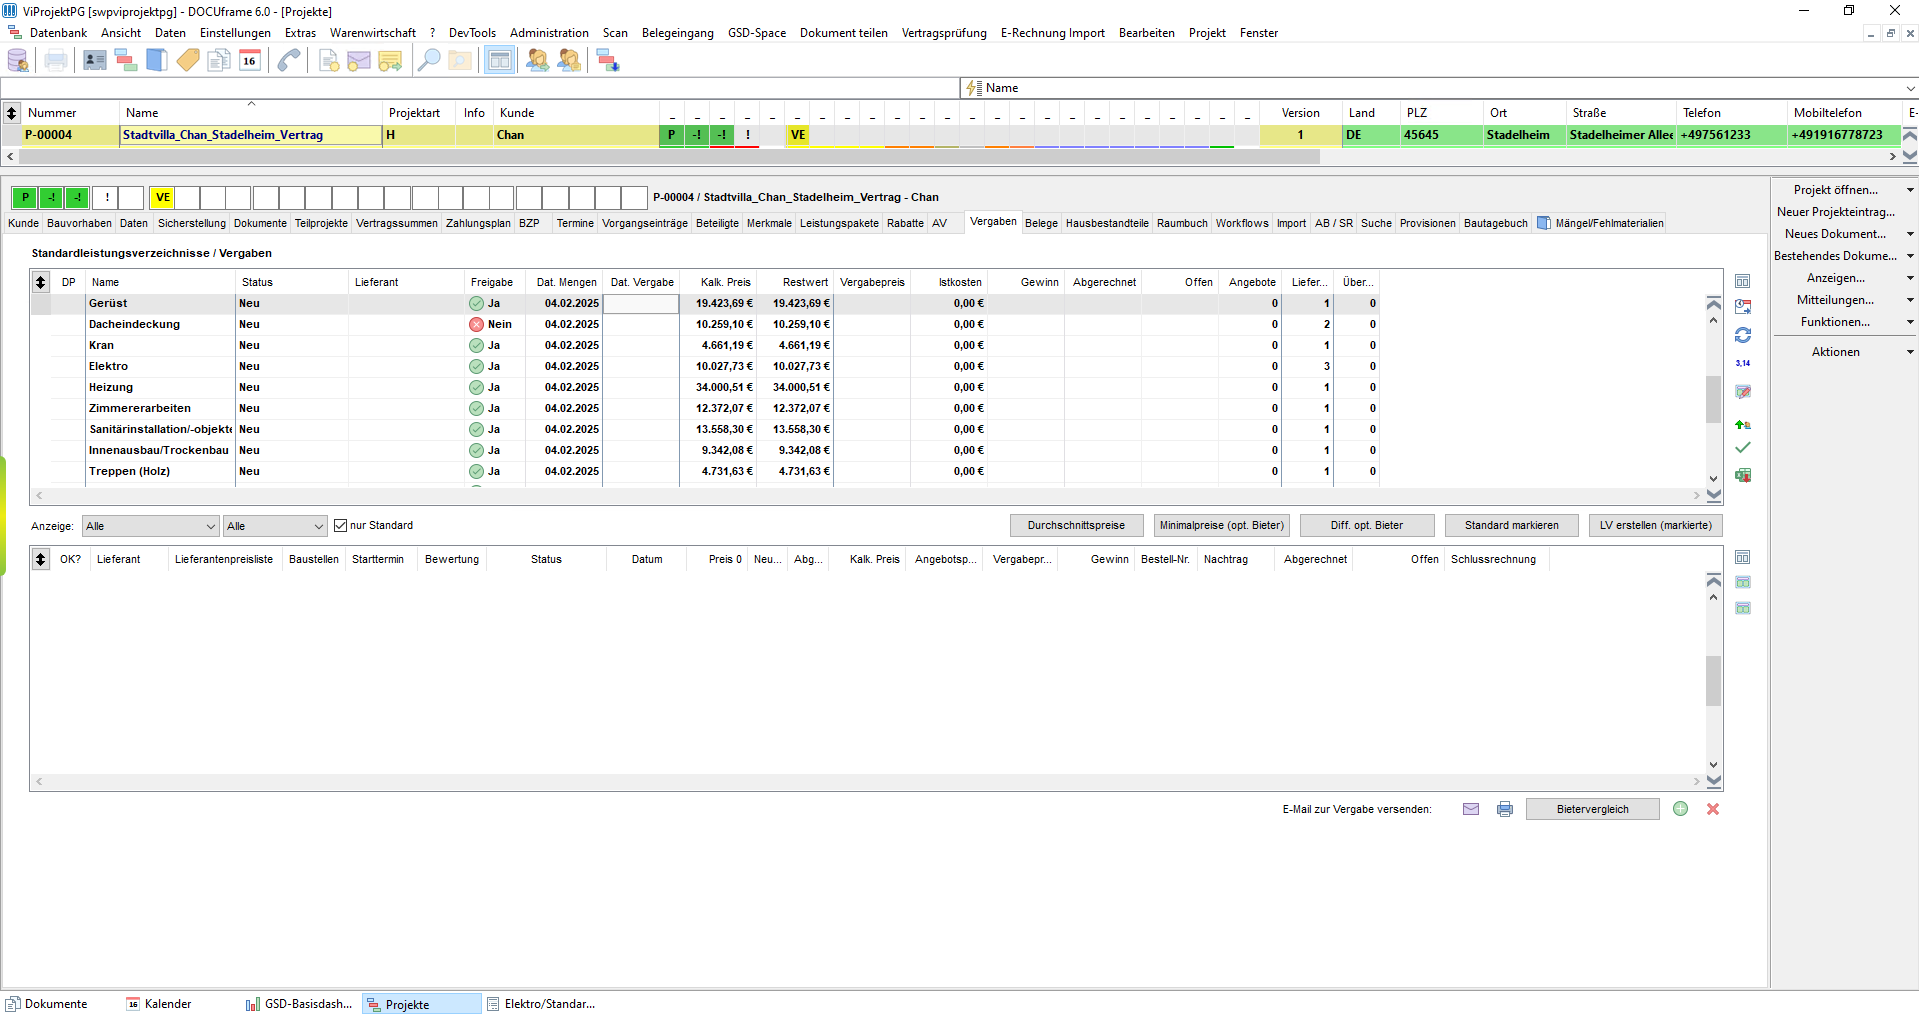
Task: Click the Bietervergleich button
Action: point(1592,809)
